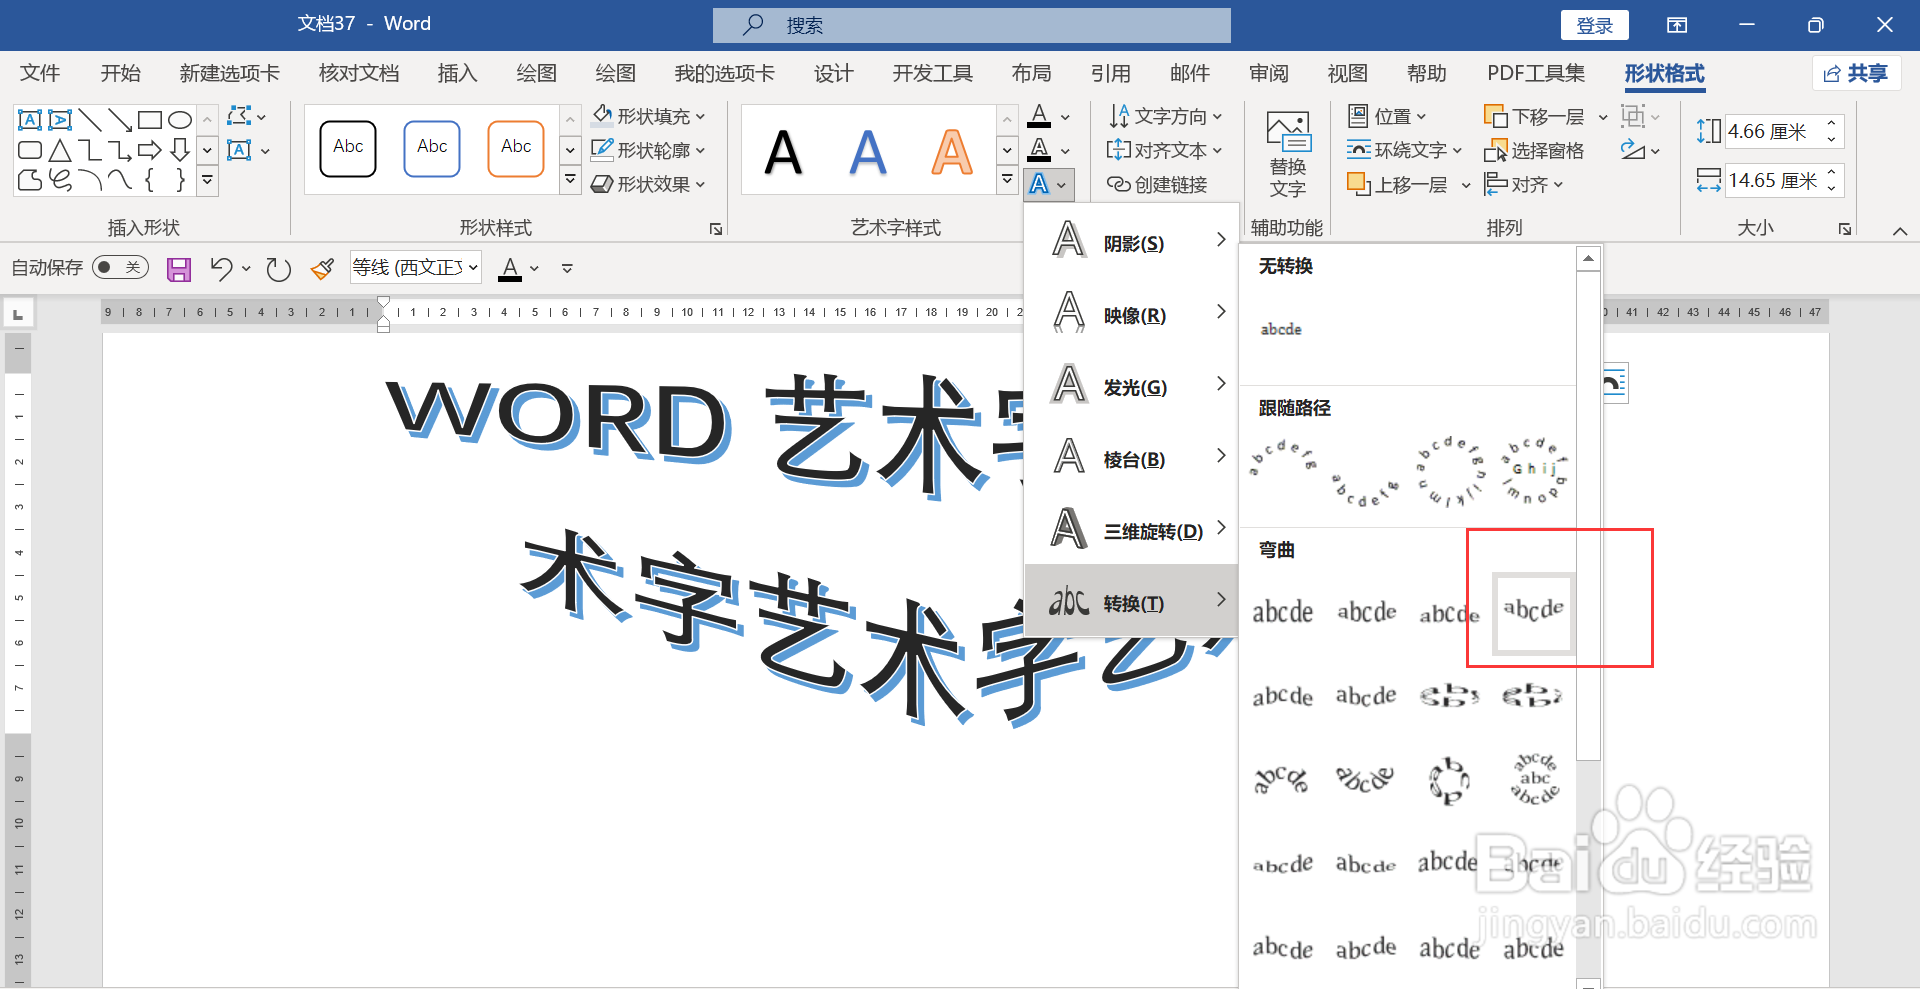This screenshot has height=989, width=1920.
Task: Click the search magnifier icon
Action: [753, 24]
